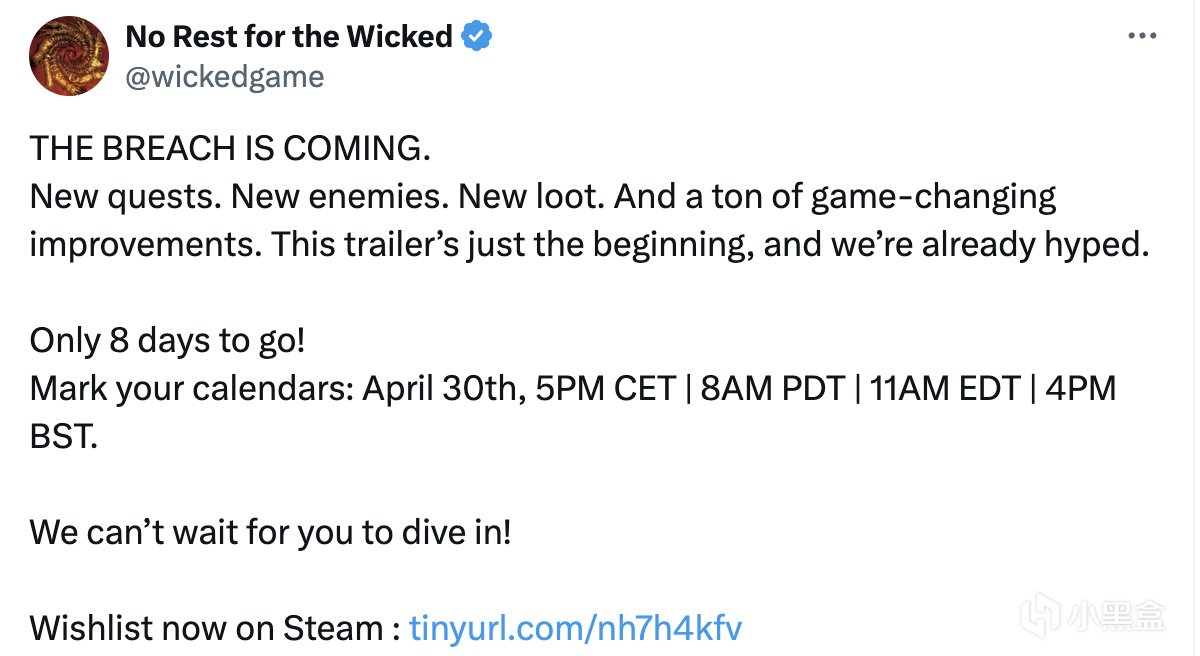Click the "April 30th" date text
This screenshot has height=656, width=1200.
click(x=444, y=388)
